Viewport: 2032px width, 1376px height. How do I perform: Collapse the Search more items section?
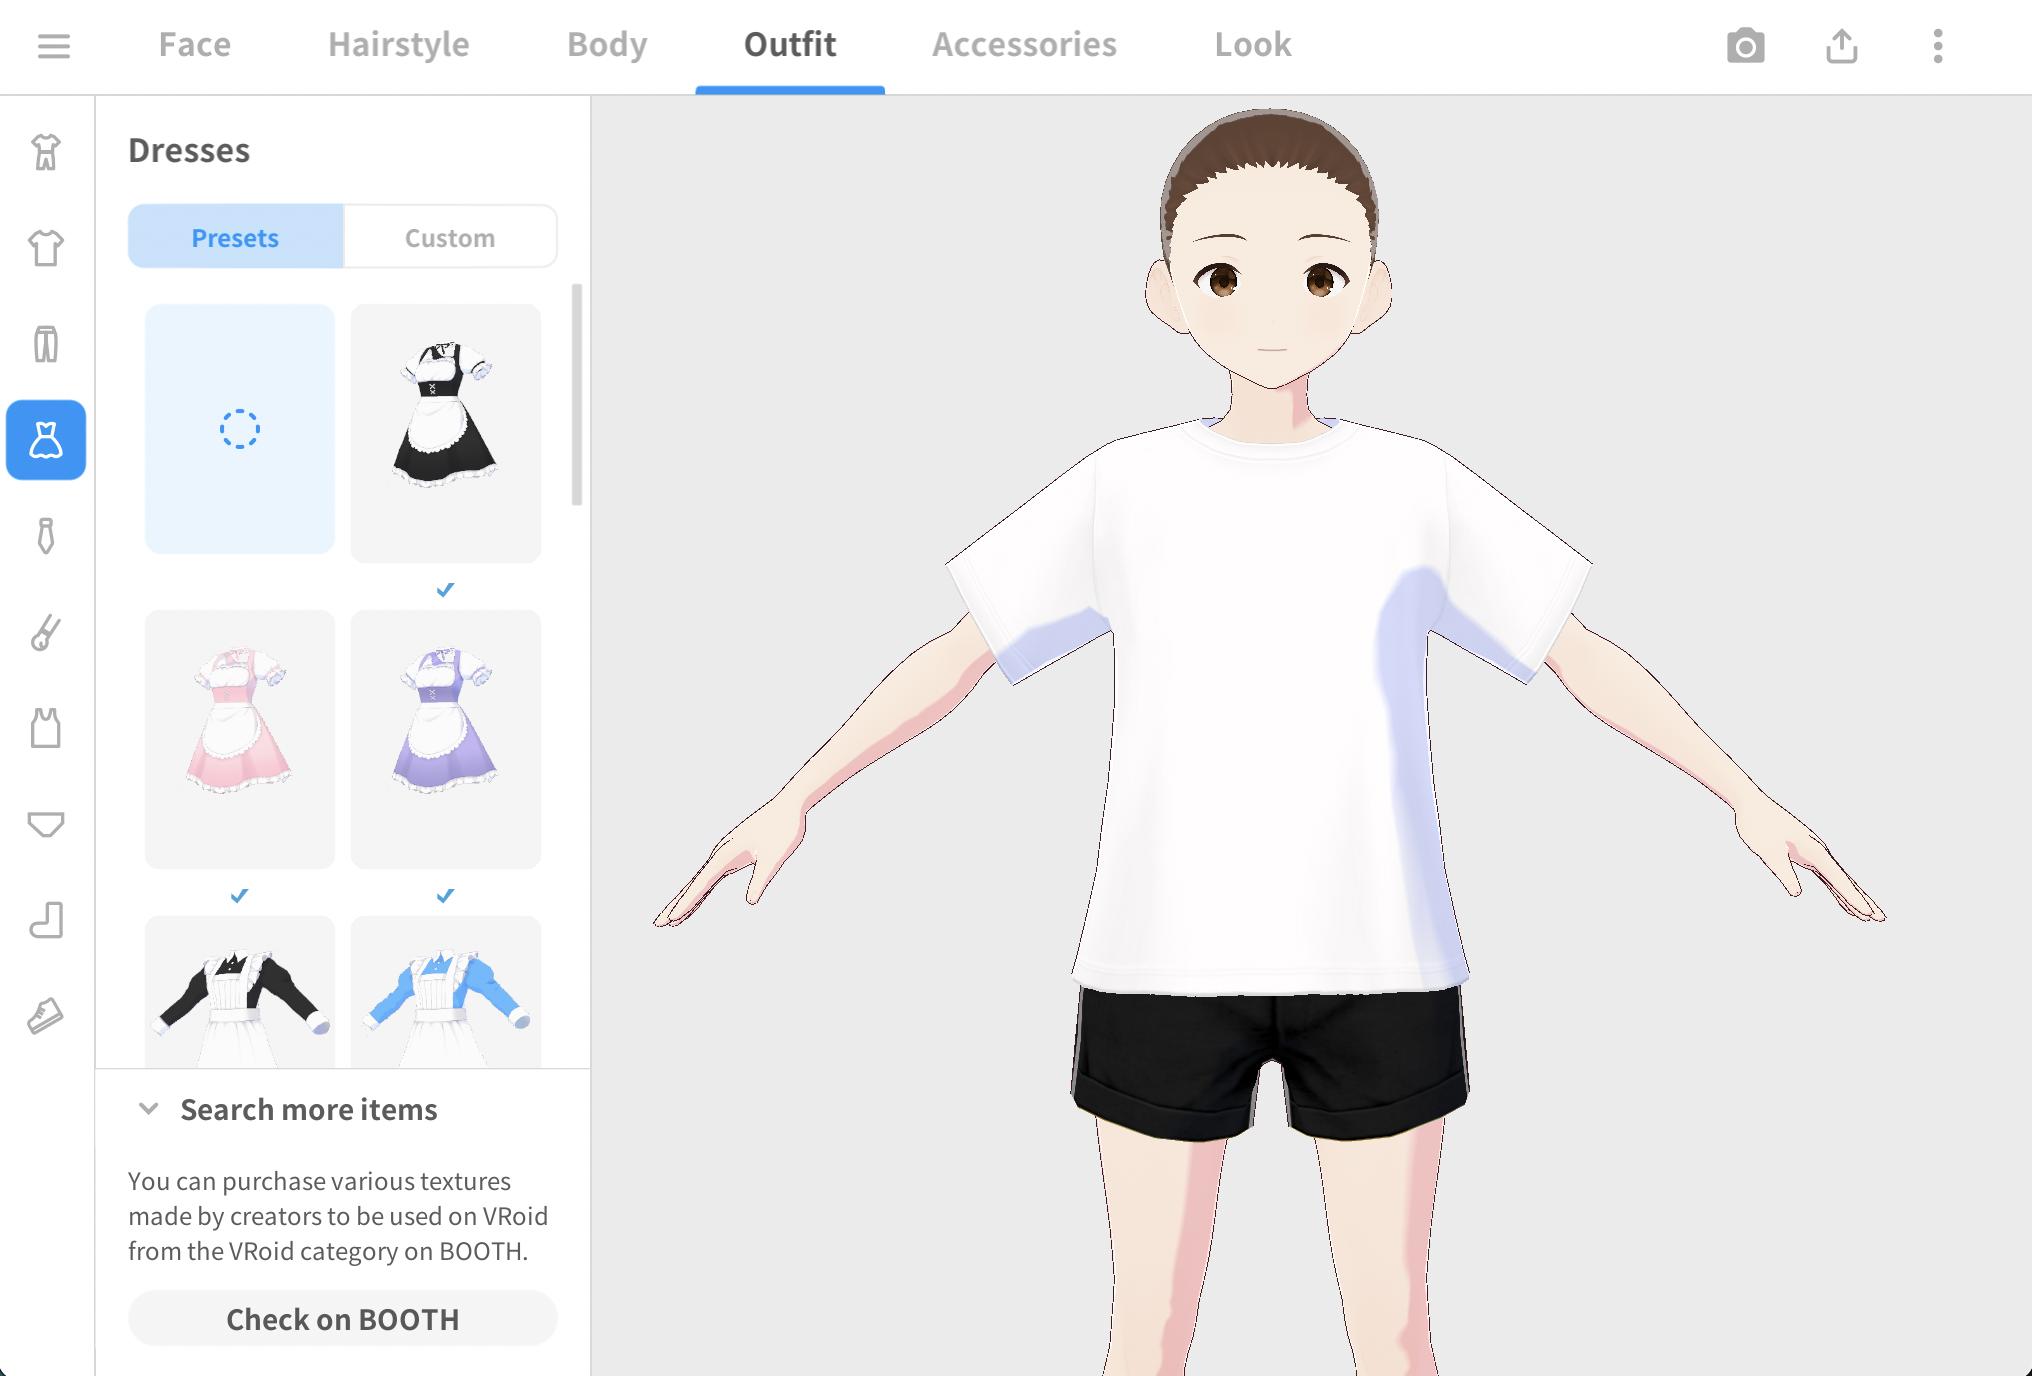pos(149,1109)
